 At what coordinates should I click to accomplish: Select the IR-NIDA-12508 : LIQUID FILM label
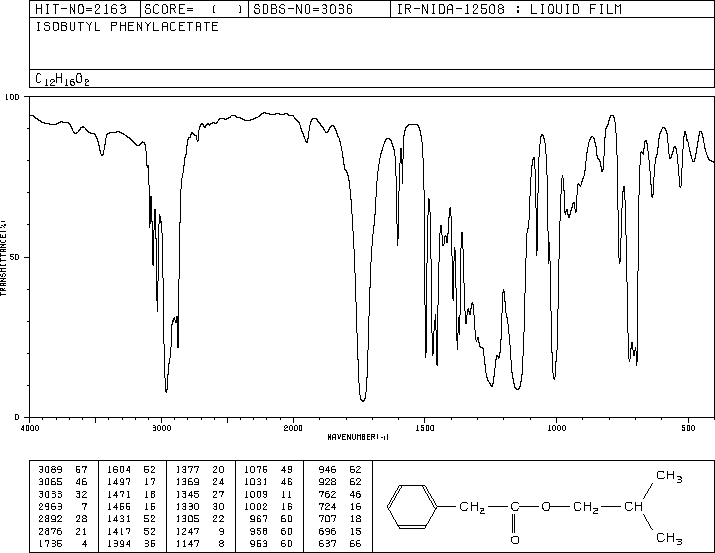point(509,10)
